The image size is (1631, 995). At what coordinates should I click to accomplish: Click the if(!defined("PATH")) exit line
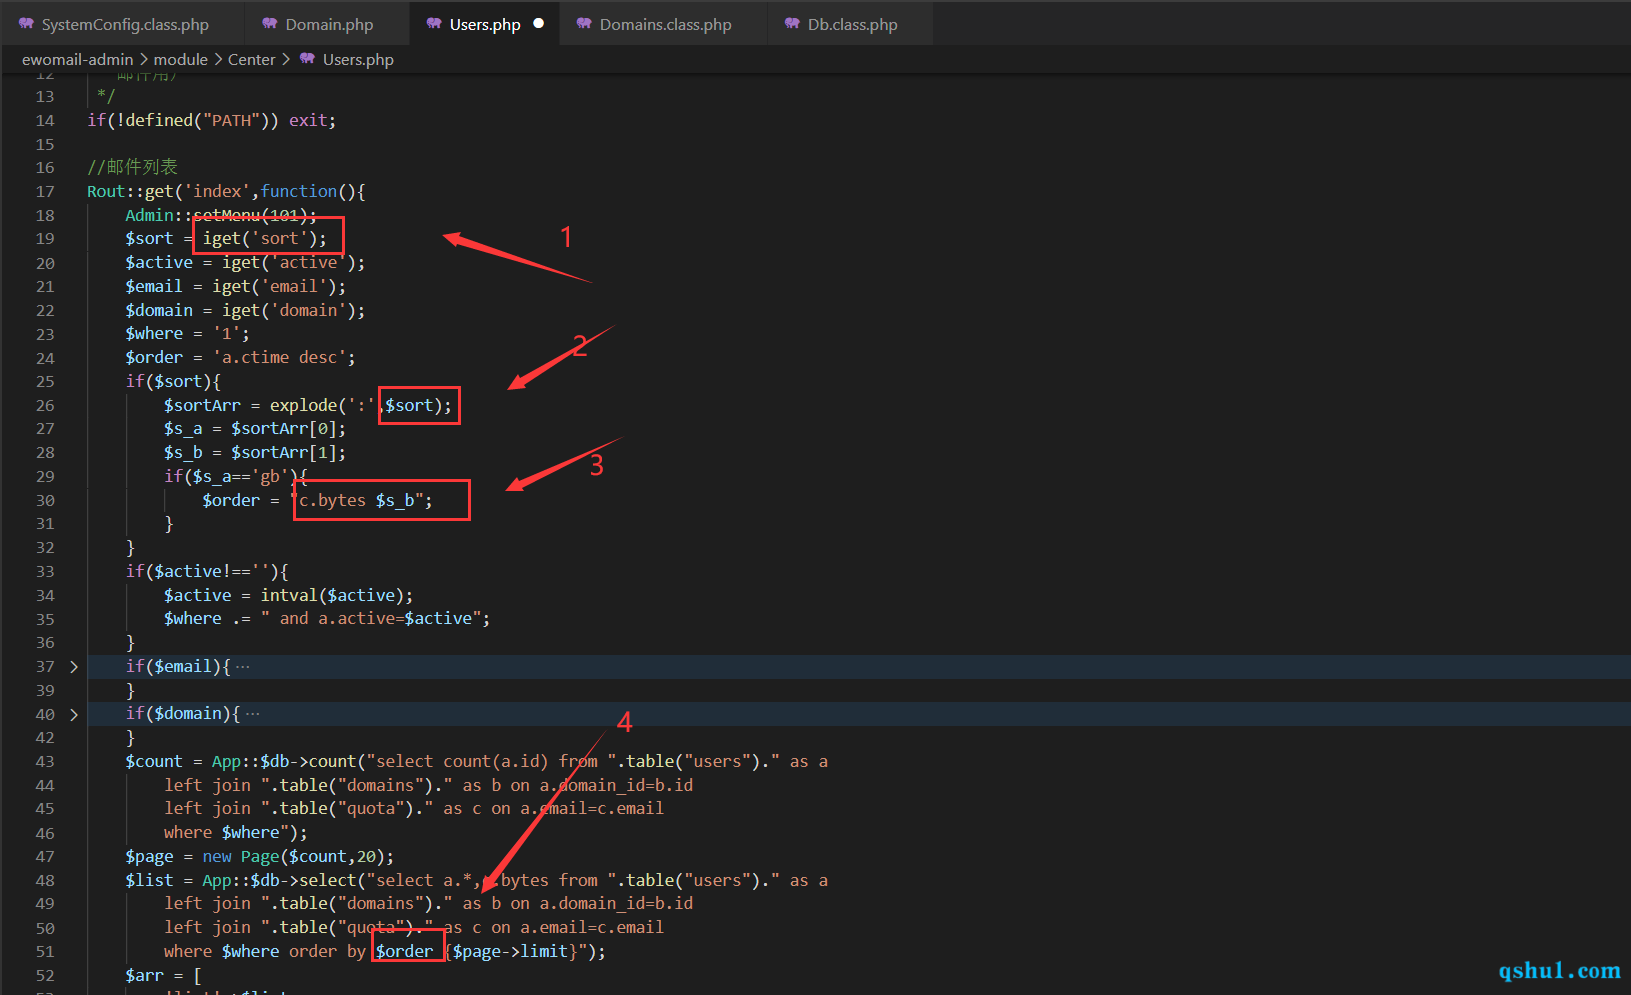[x=211, y=121]
